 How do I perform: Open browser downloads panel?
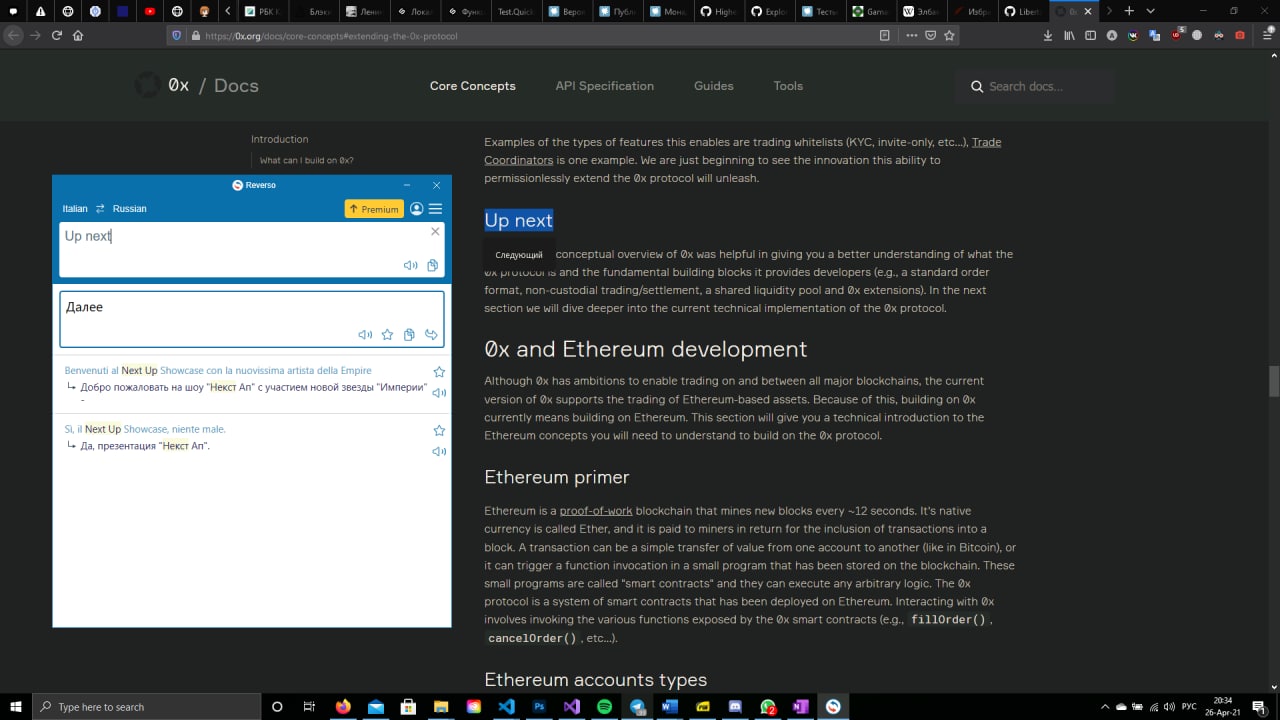point(1048,35)
